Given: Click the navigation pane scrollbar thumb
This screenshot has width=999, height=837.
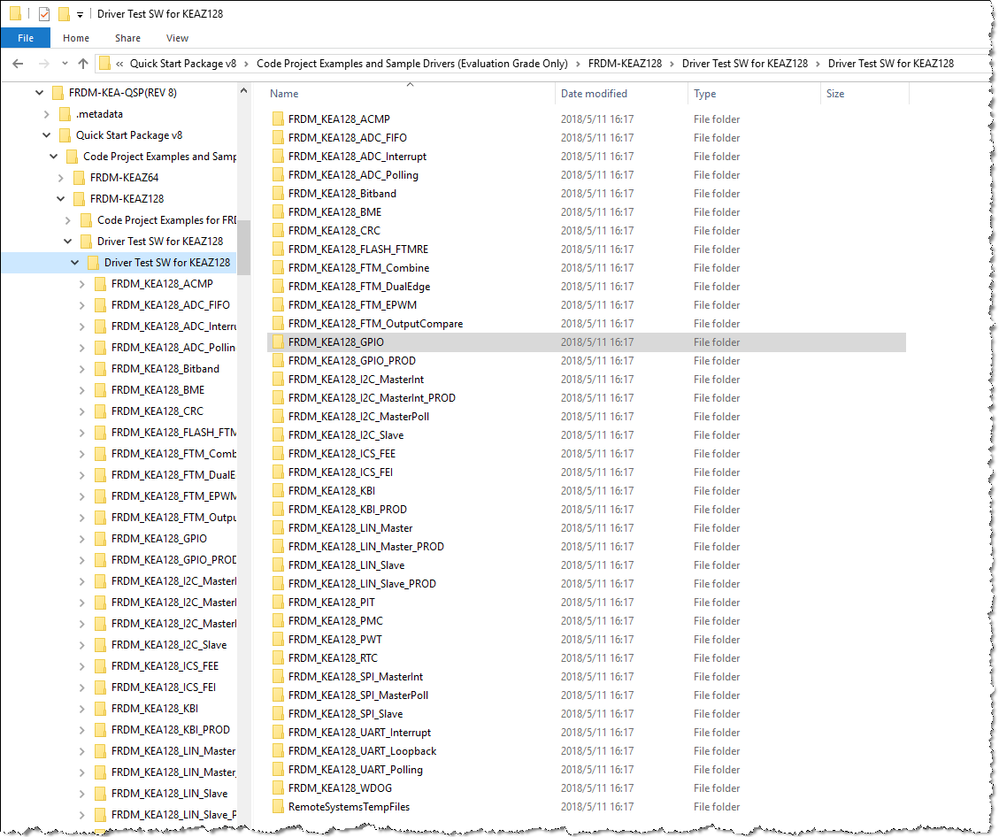Looking at the screenshot, I should click(x=243, y=247).
